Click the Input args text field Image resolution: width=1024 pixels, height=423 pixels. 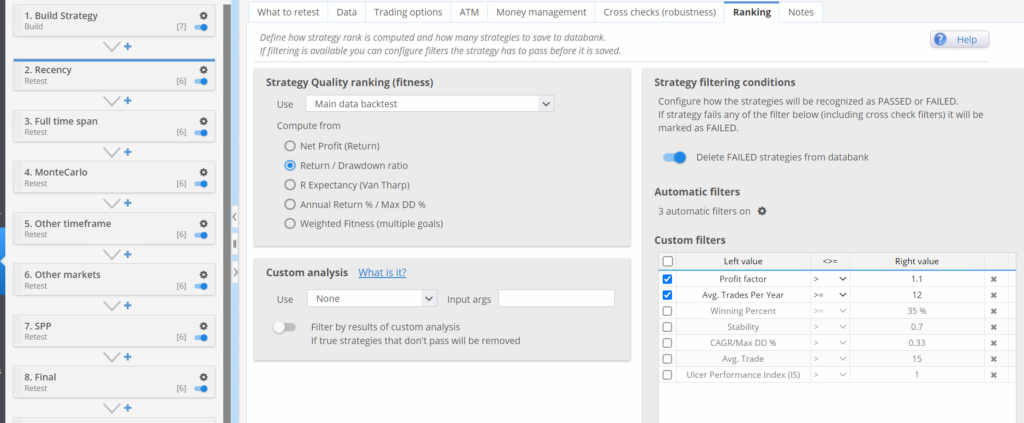556,298
